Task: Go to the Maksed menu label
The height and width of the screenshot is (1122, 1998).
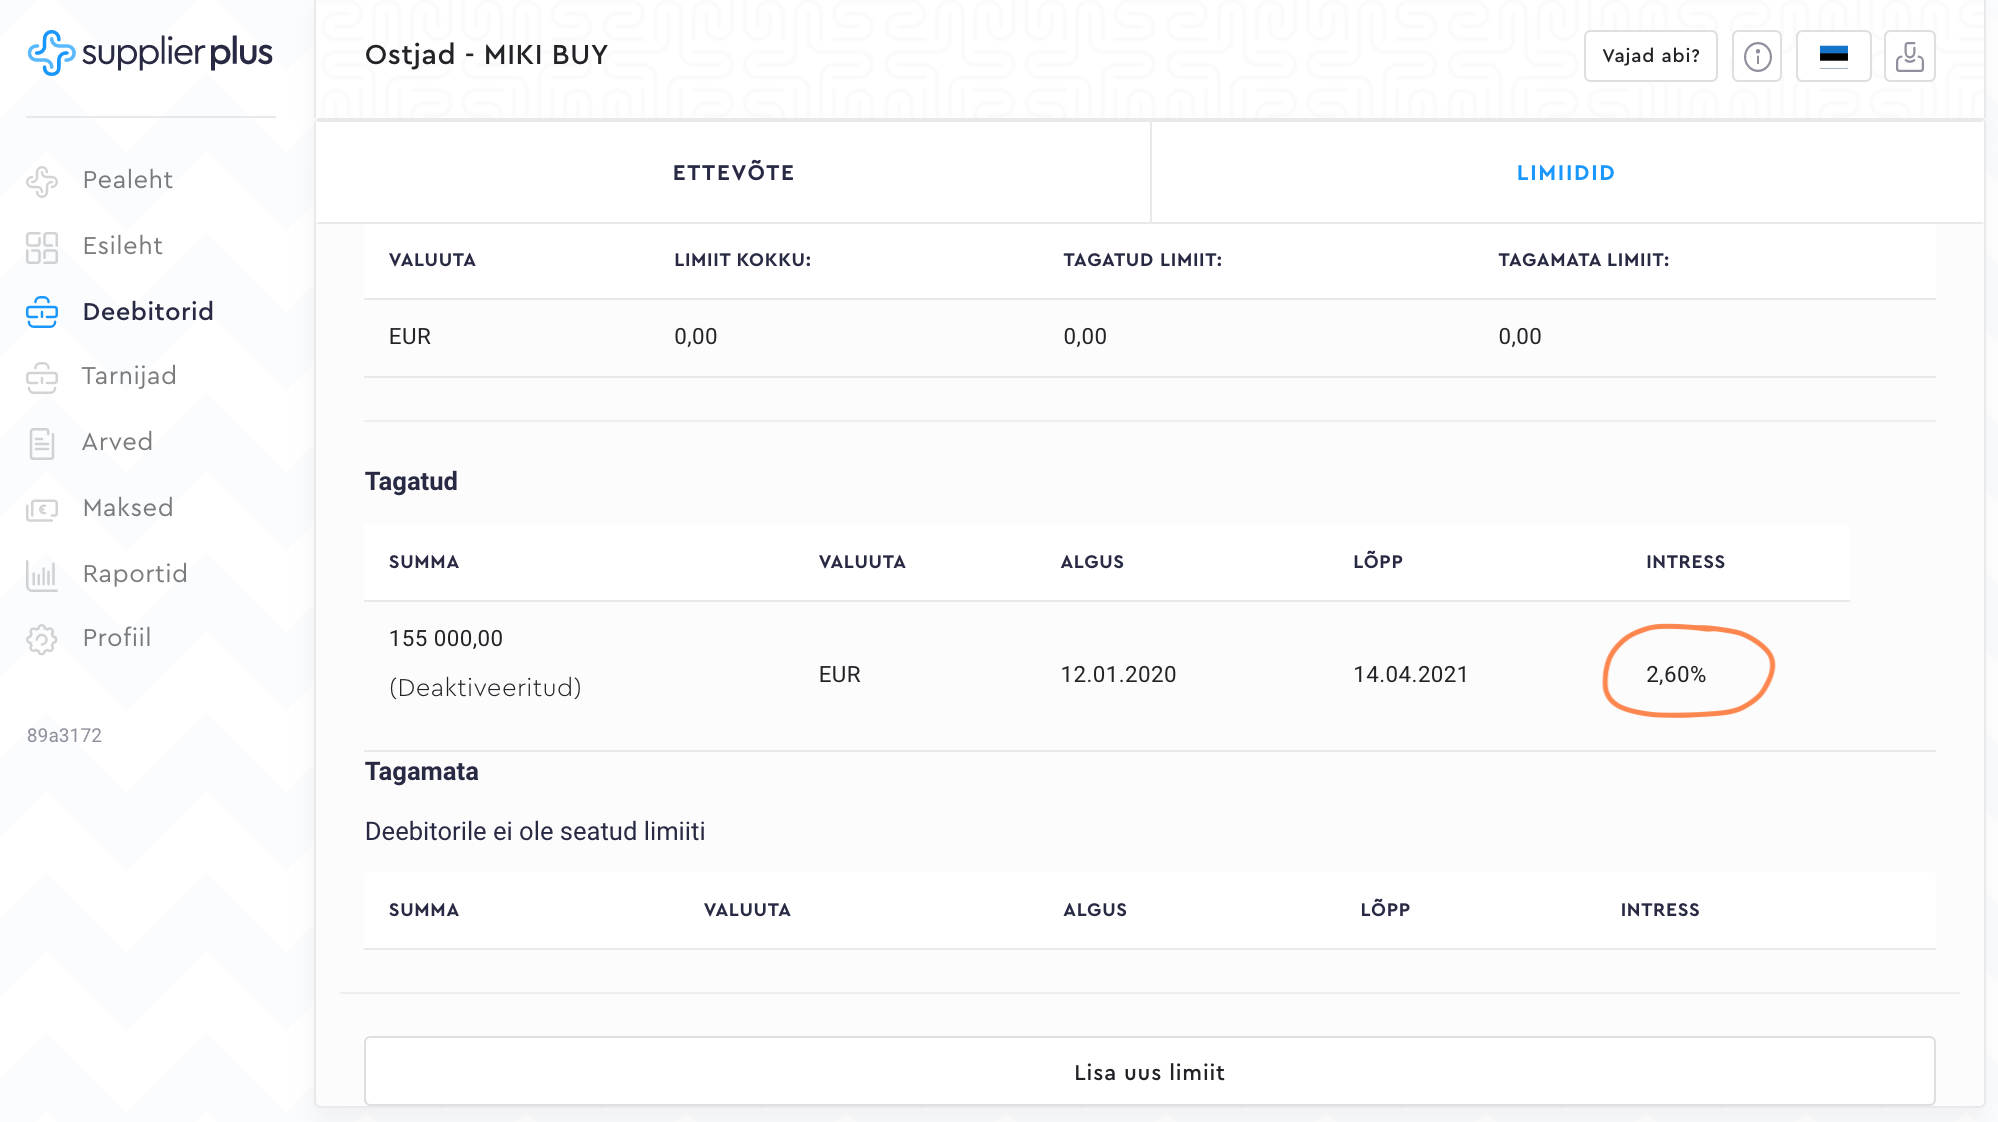Action: point(128,508)
